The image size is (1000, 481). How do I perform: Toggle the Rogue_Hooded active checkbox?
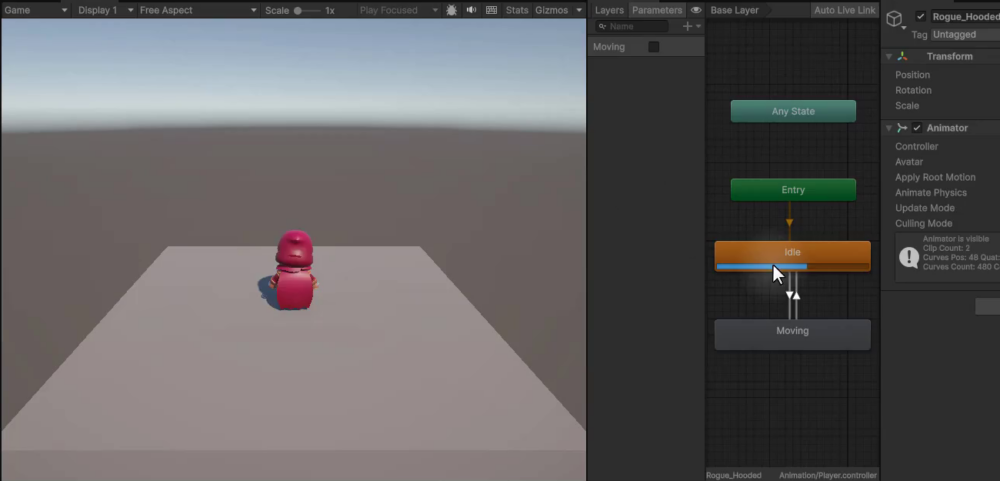[920, 17]
